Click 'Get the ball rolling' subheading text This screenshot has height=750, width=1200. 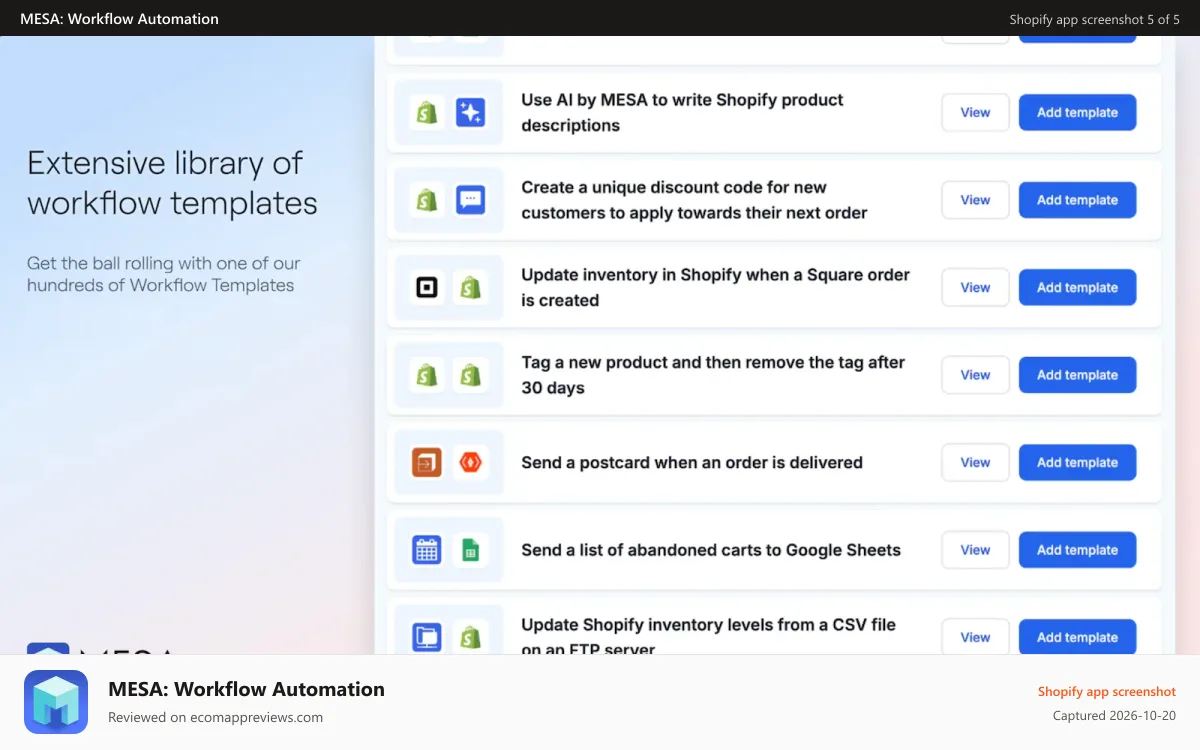pos(164,274)
